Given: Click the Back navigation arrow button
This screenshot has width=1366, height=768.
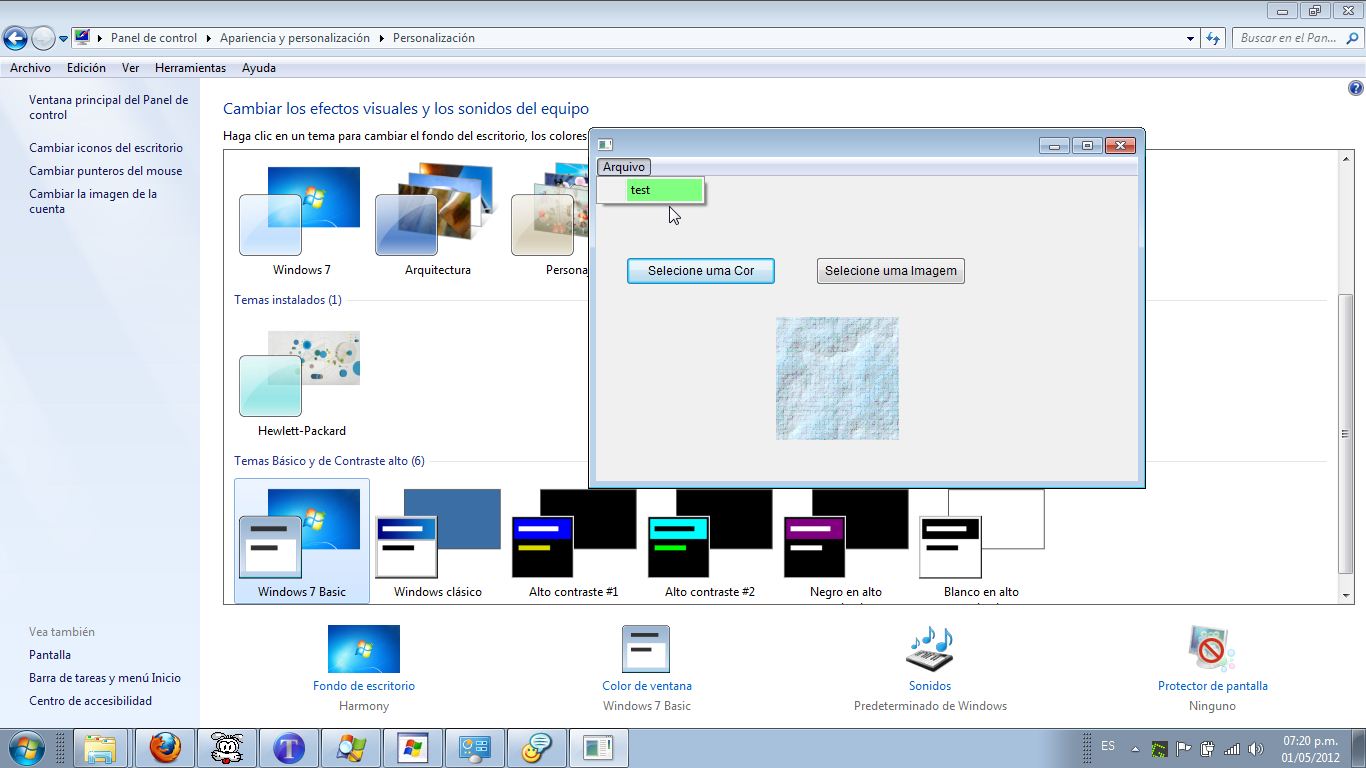Looking at the screenshot, I should (x=15, y=39).
